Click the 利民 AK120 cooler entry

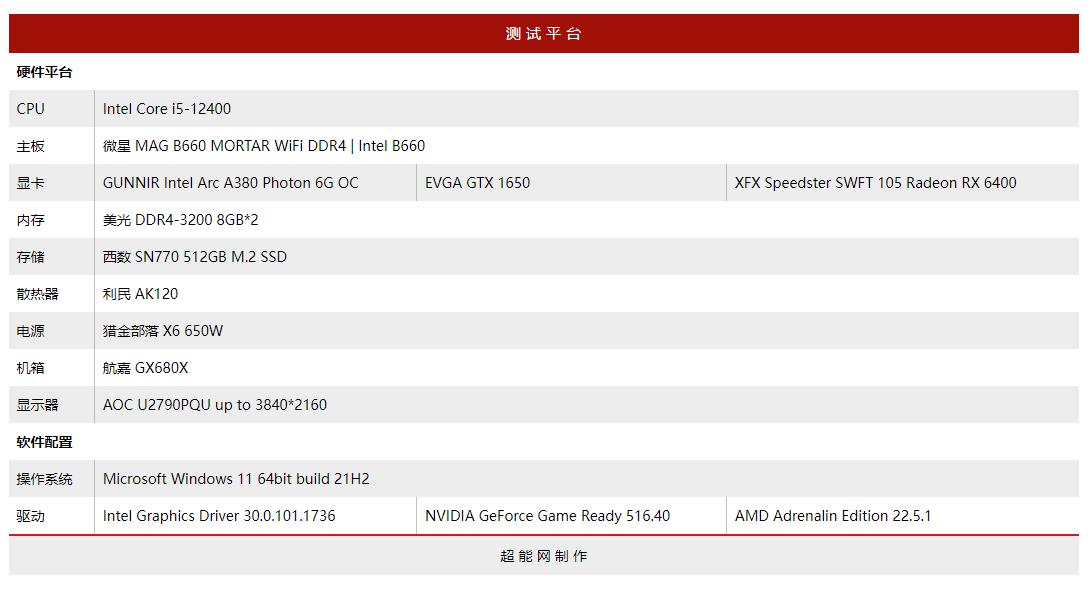point(141,294)
